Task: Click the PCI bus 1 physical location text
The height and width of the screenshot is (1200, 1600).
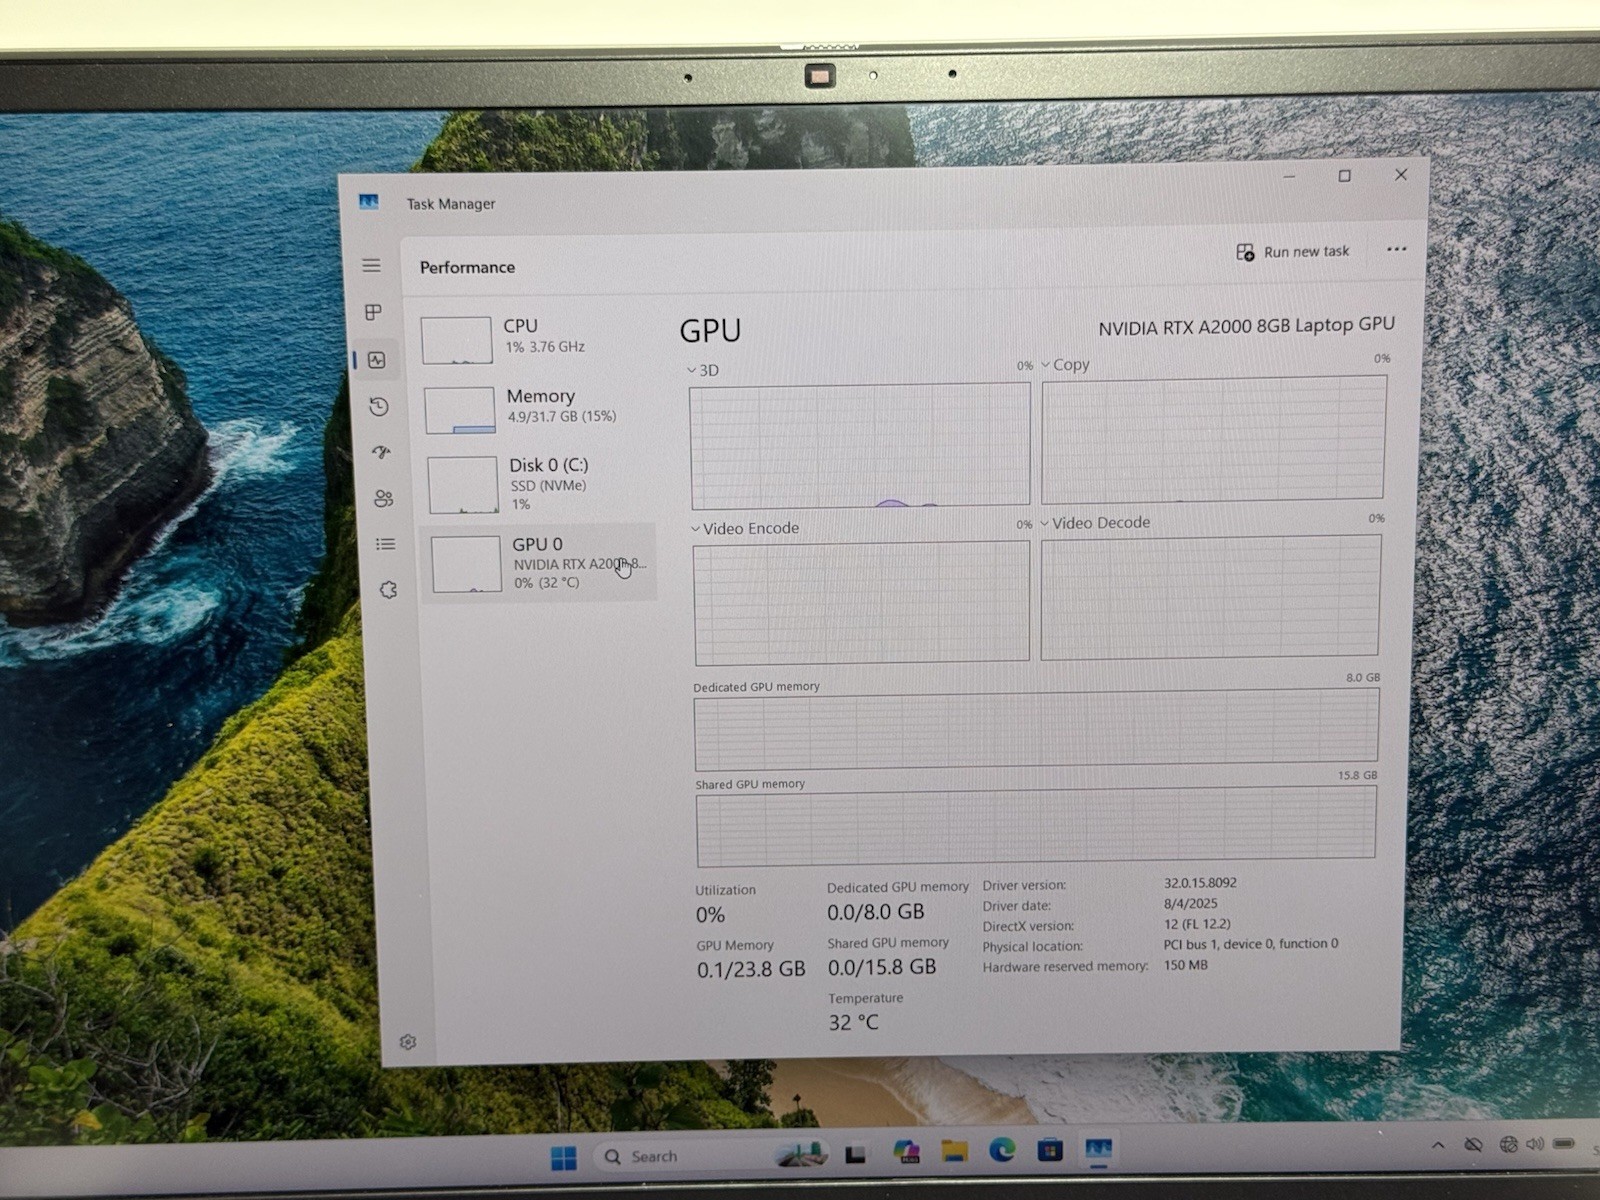Action: click(1251, 943)
